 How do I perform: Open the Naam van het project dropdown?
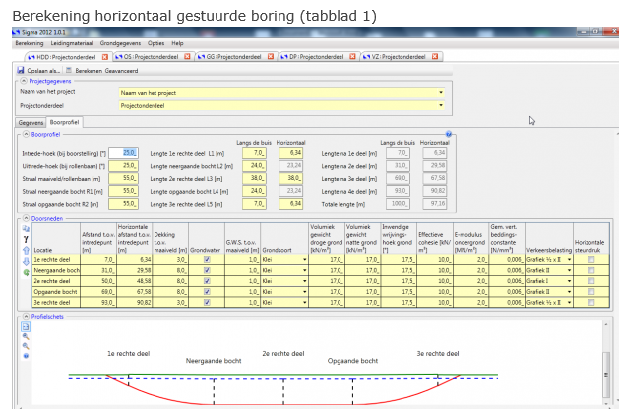click(441, 92)
